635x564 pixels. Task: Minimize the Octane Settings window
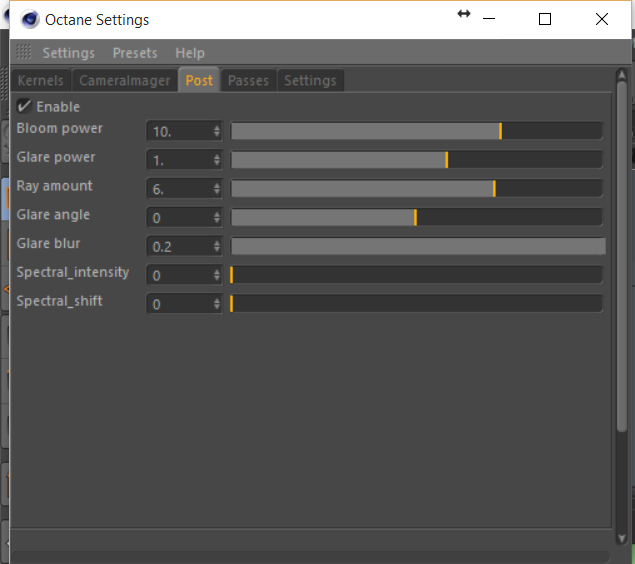[489, 19]
